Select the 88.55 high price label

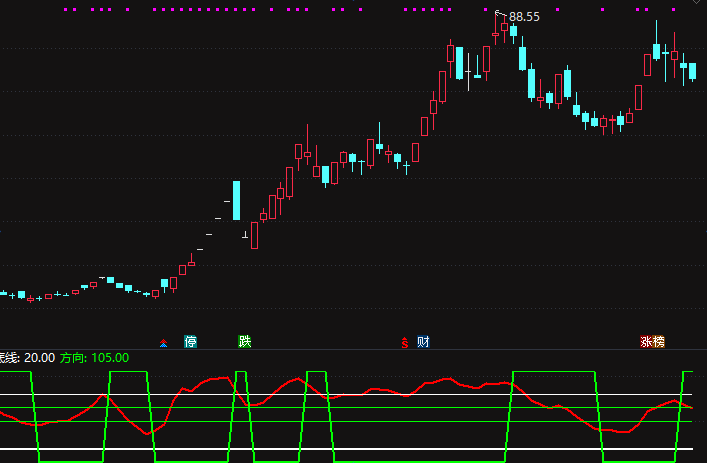(524, 17)
